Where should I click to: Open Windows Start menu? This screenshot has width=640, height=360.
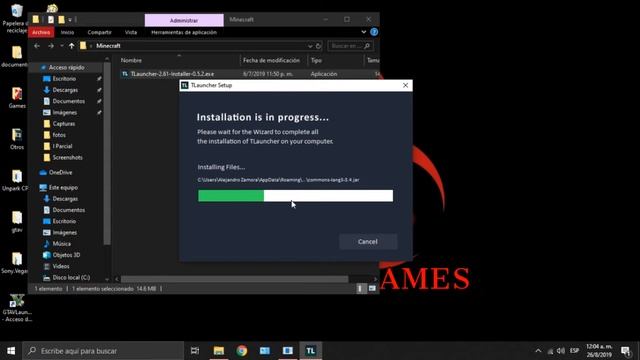(x=11, y=351)
